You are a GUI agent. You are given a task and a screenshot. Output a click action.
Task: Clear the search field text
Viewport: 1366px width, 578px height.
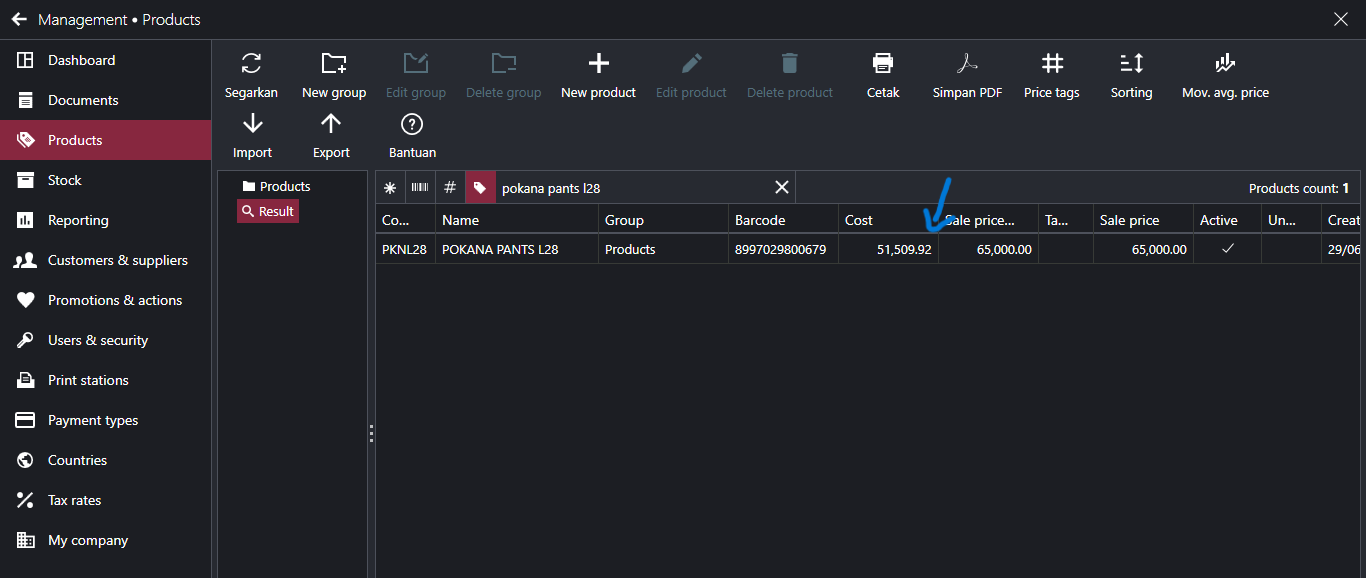782,188
